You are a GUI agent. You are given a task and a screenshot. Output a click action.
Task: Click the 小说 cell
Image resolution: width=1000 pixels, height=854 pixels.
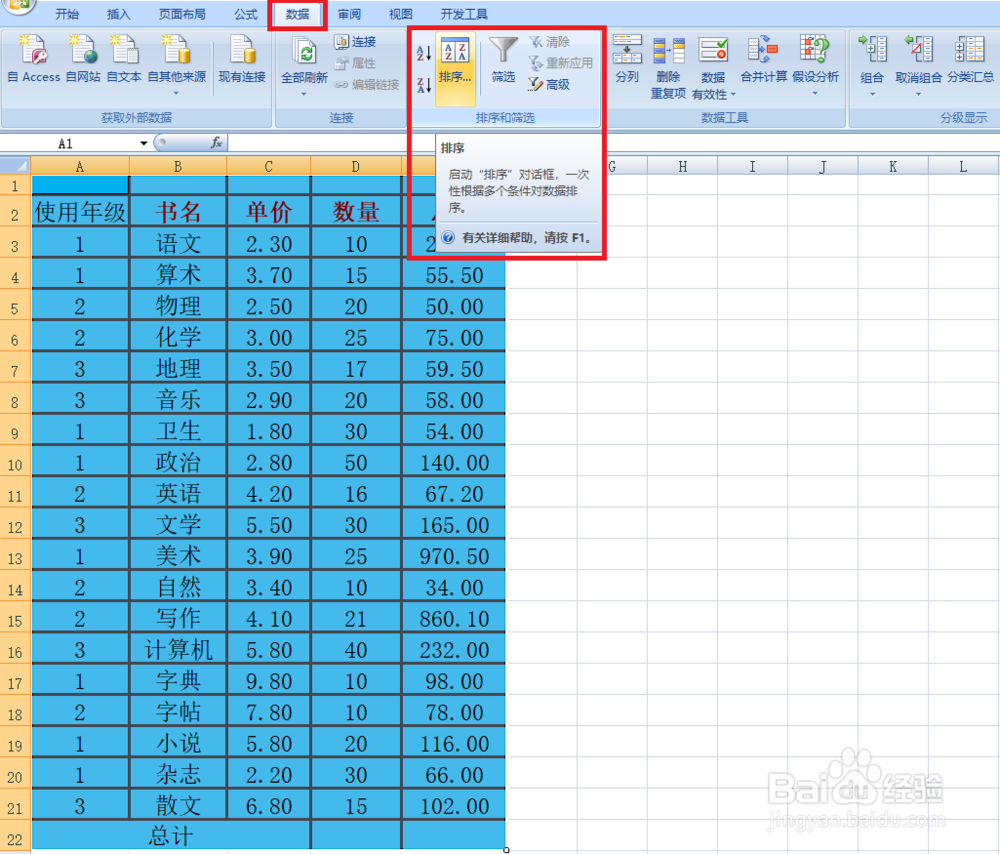point(178,743)
